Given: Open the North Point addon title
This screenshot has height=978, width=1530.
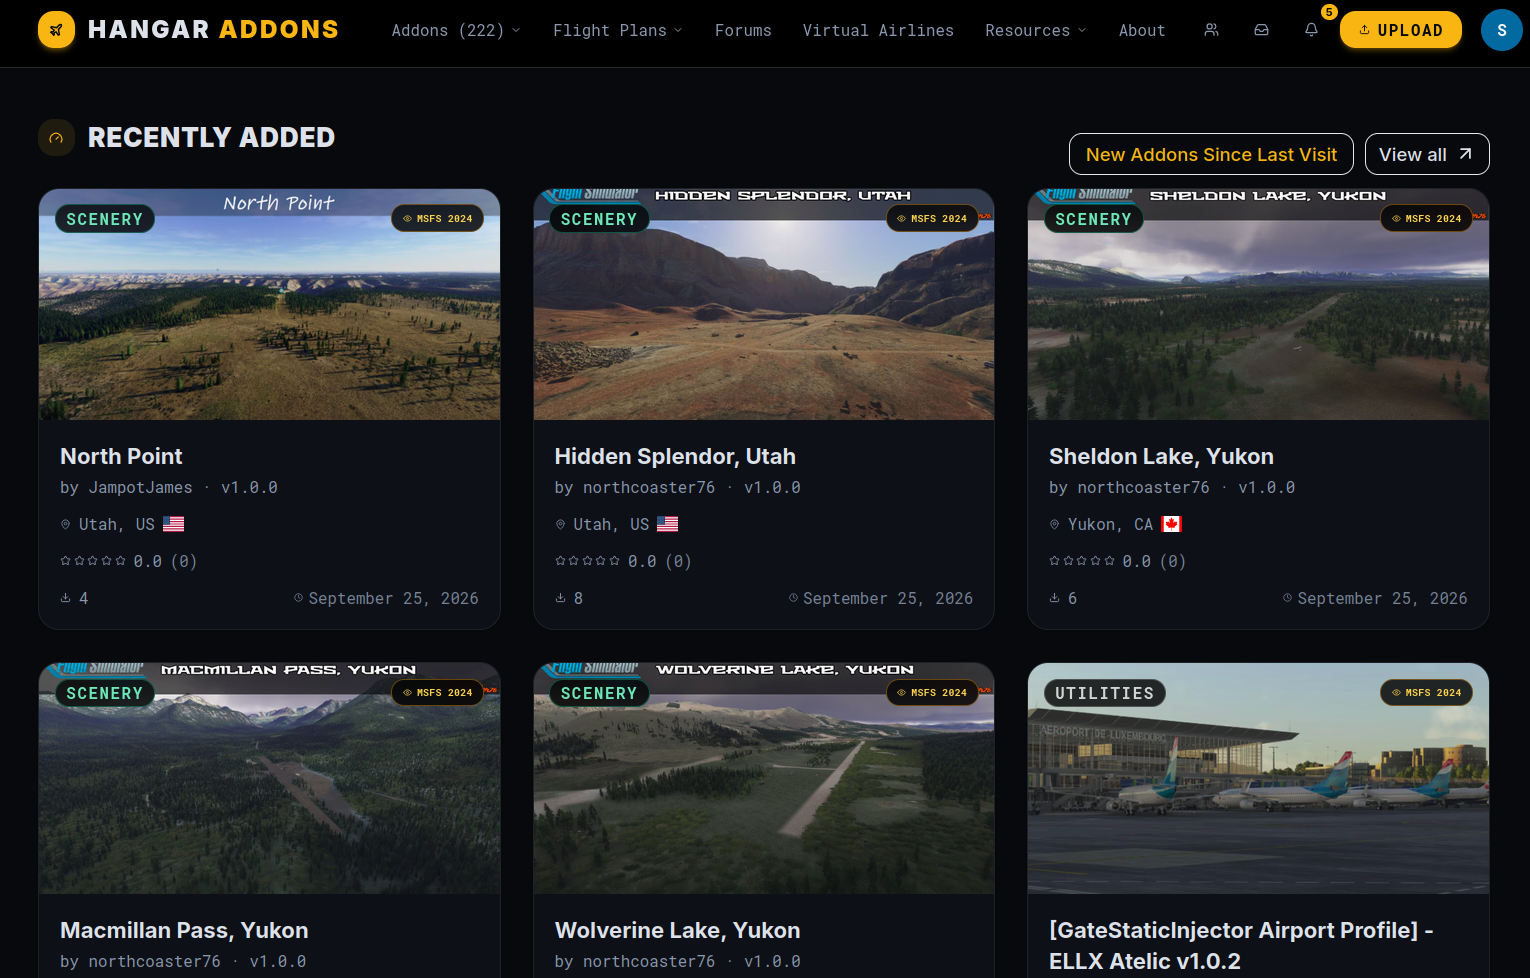Looking at the screenshot, I should pyautogui.click(x=121, y=456).
